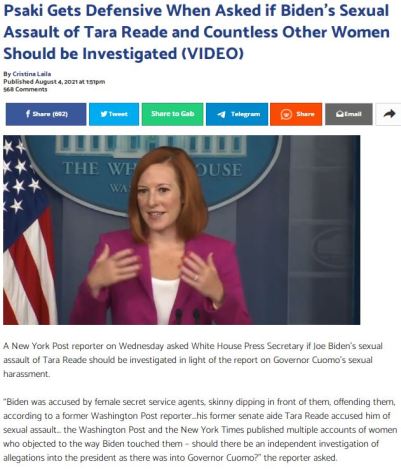Open author Cristina Laila's page
The height and width of the screenshot is (469, 401).
pyautogui.click(x=32, y=74)
